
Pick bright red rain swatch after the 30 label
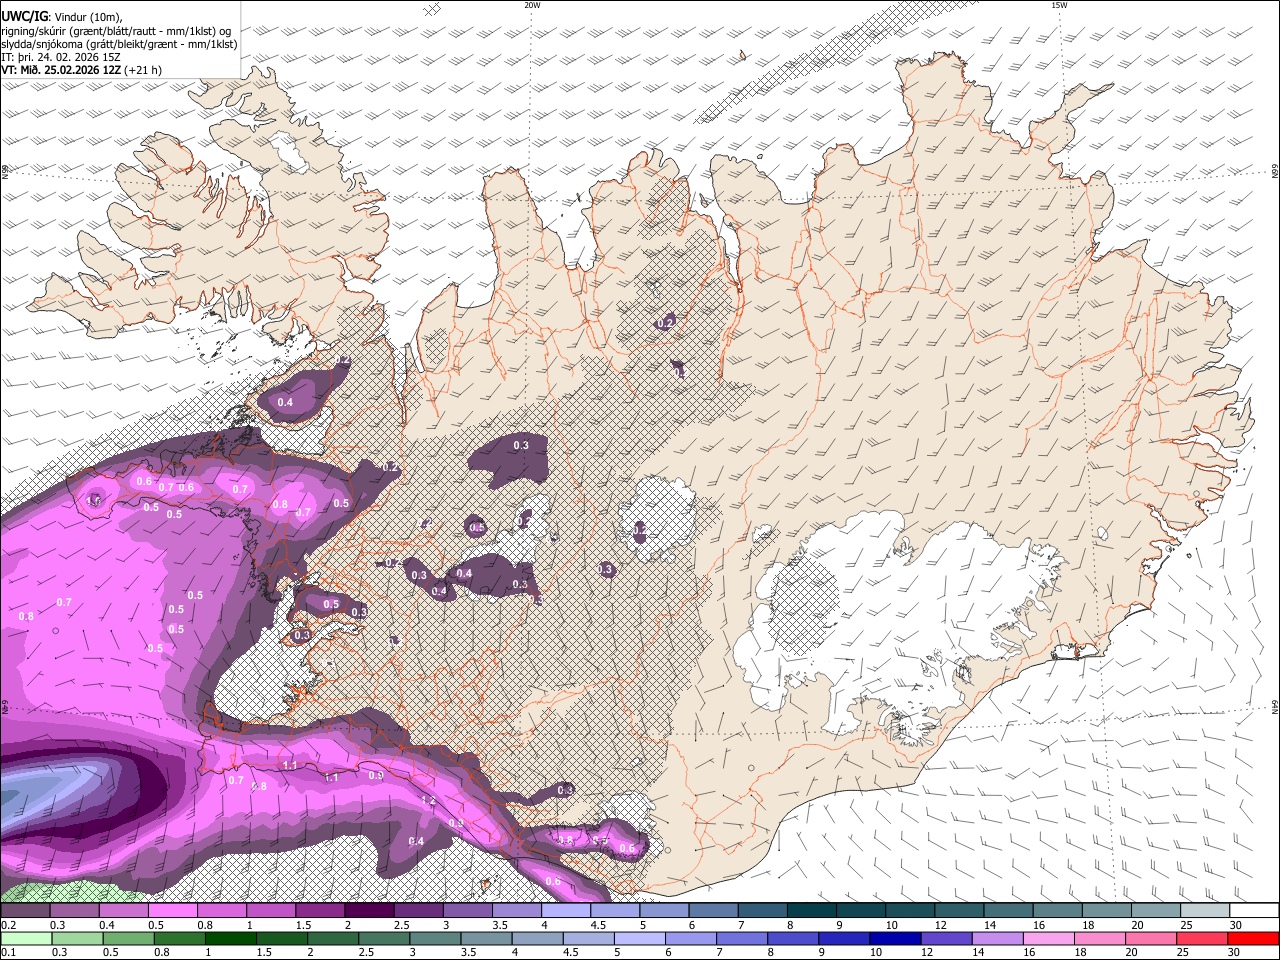click(1254, 939)
